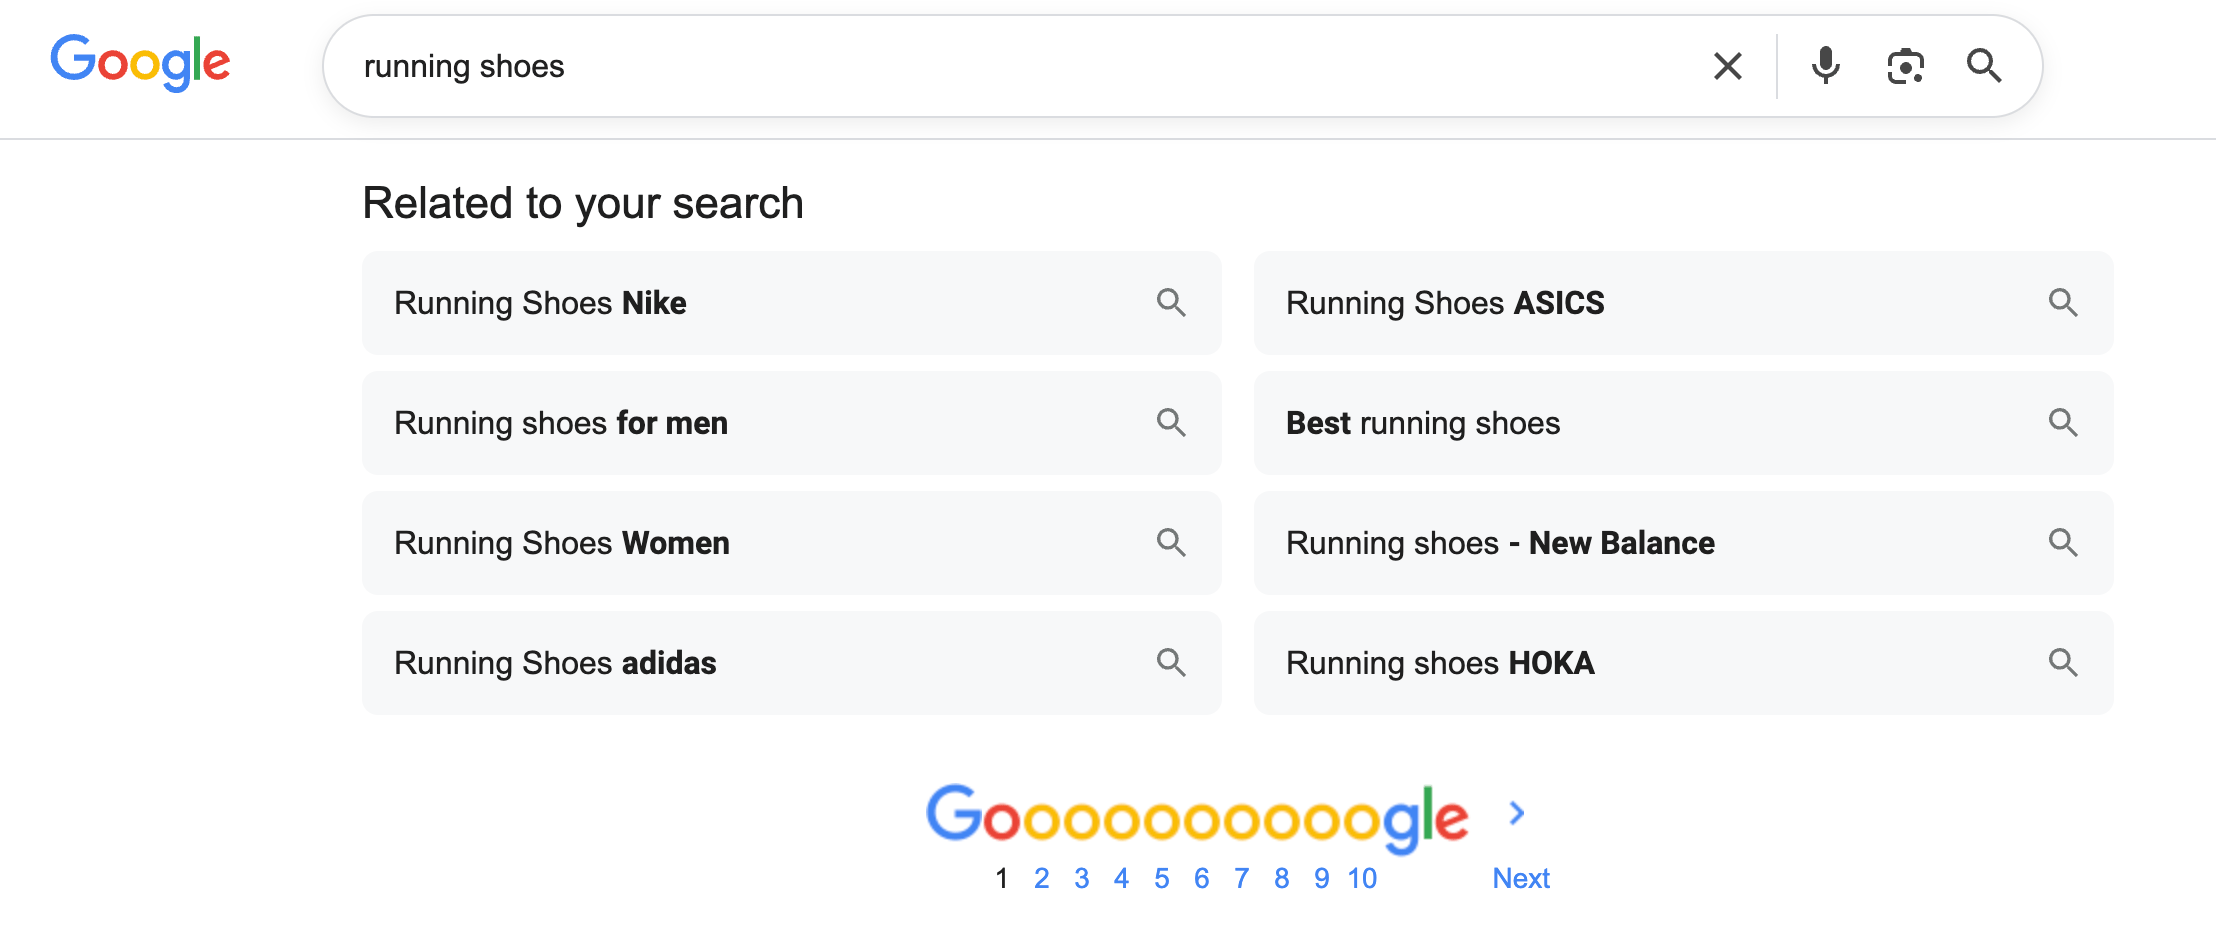This screenshot has width=2216, height=946.
Task: Go to results page 10
Action: pyautogui.click(x=1362, y=877)
